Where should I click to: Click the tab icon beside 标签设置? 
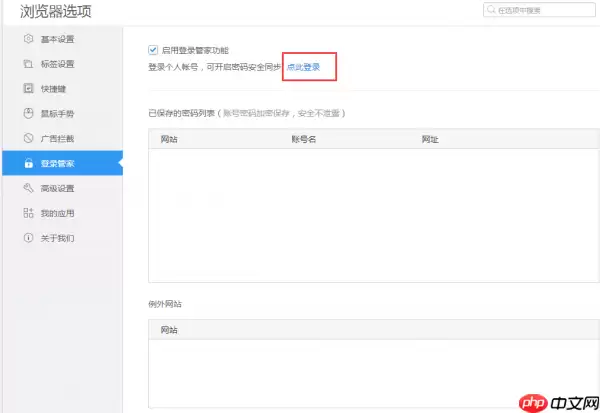tap(28, 64)
